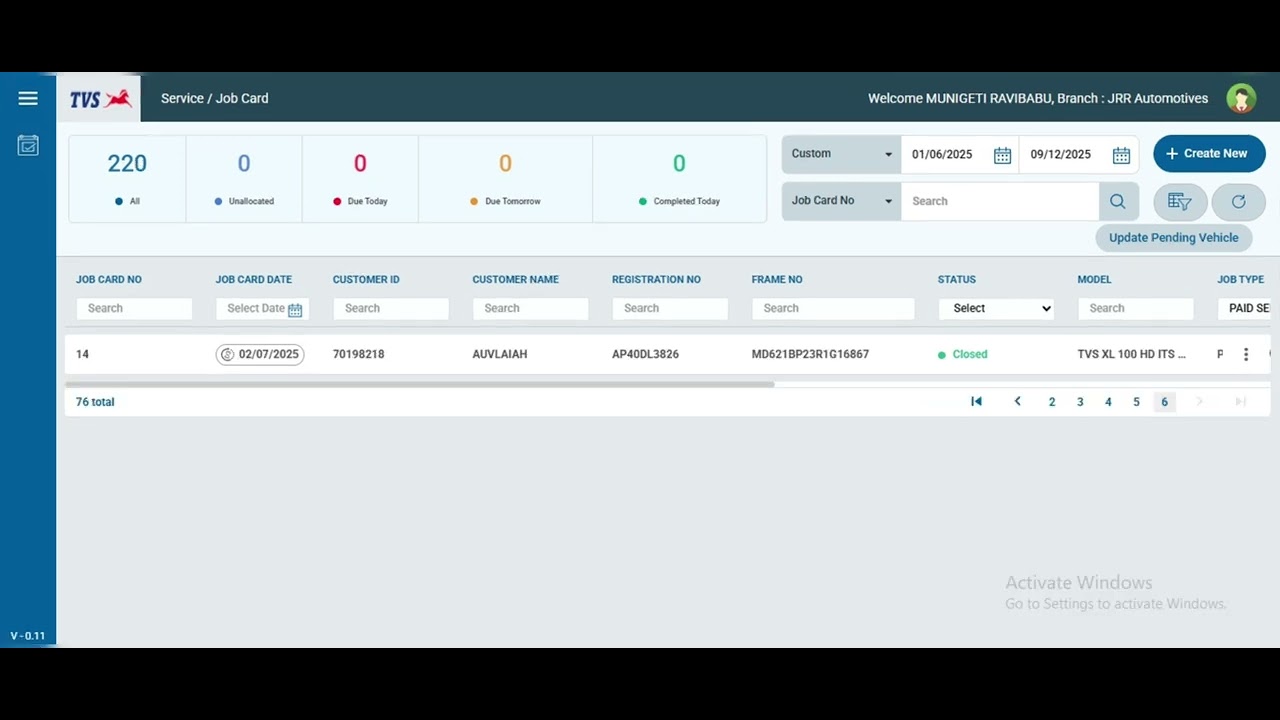Viewport: 1280px width, 720px height.
Task: Filter by Due Tomorrow job cards
Action: pos(505,179)
